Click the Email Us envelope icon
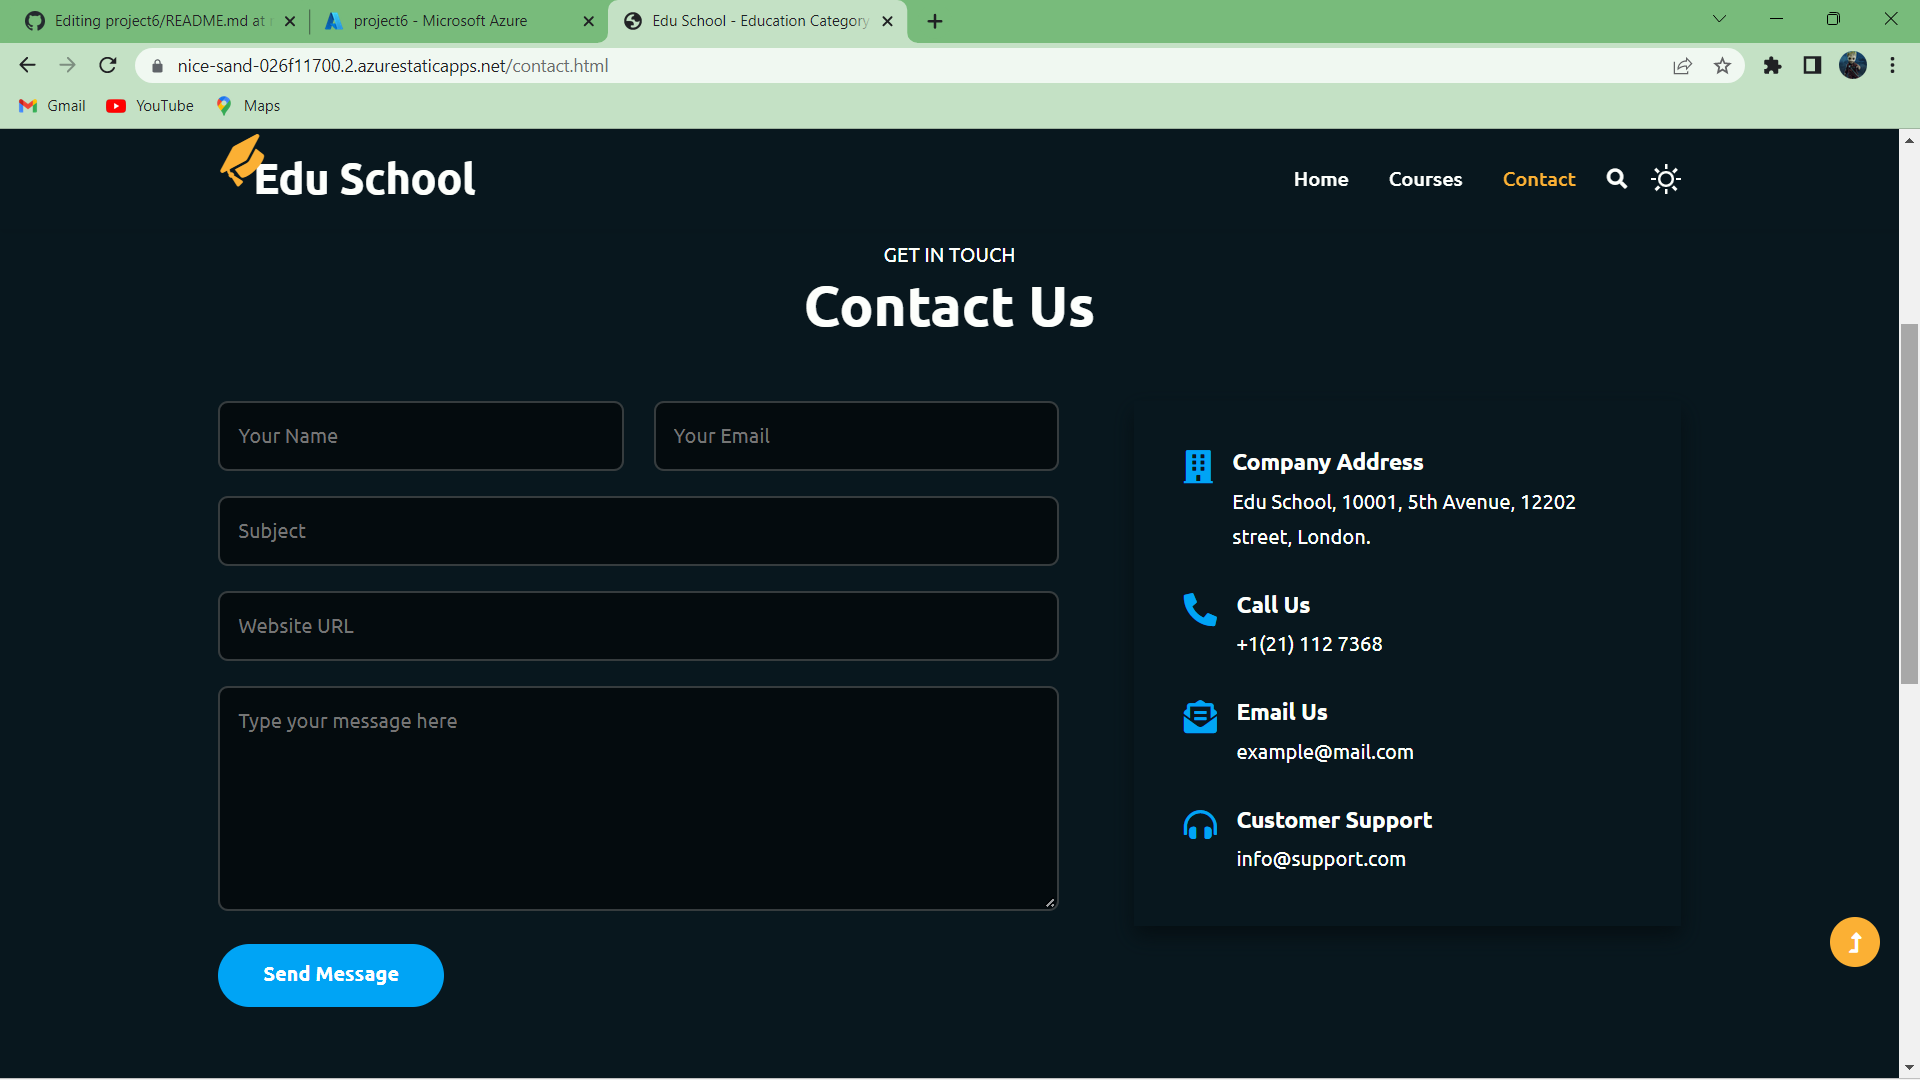 (1199, 717)
